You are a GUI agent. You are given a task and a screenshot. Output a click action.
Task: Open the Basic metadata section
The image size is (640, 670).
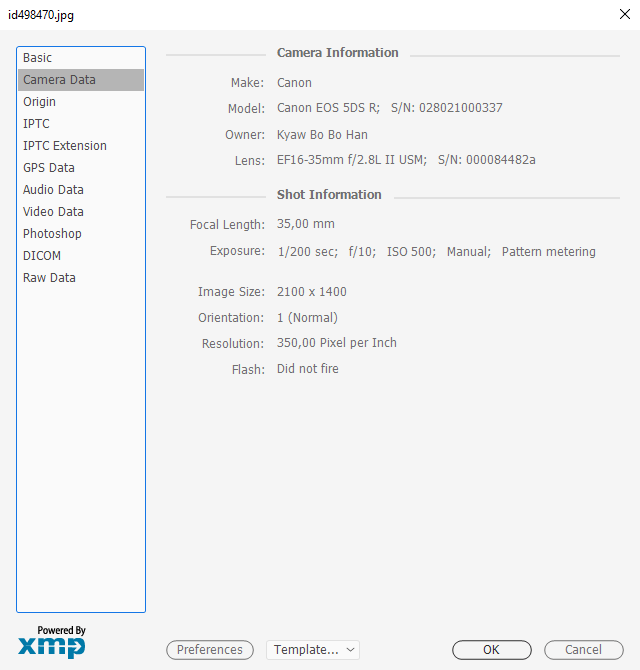click(81, 58)
